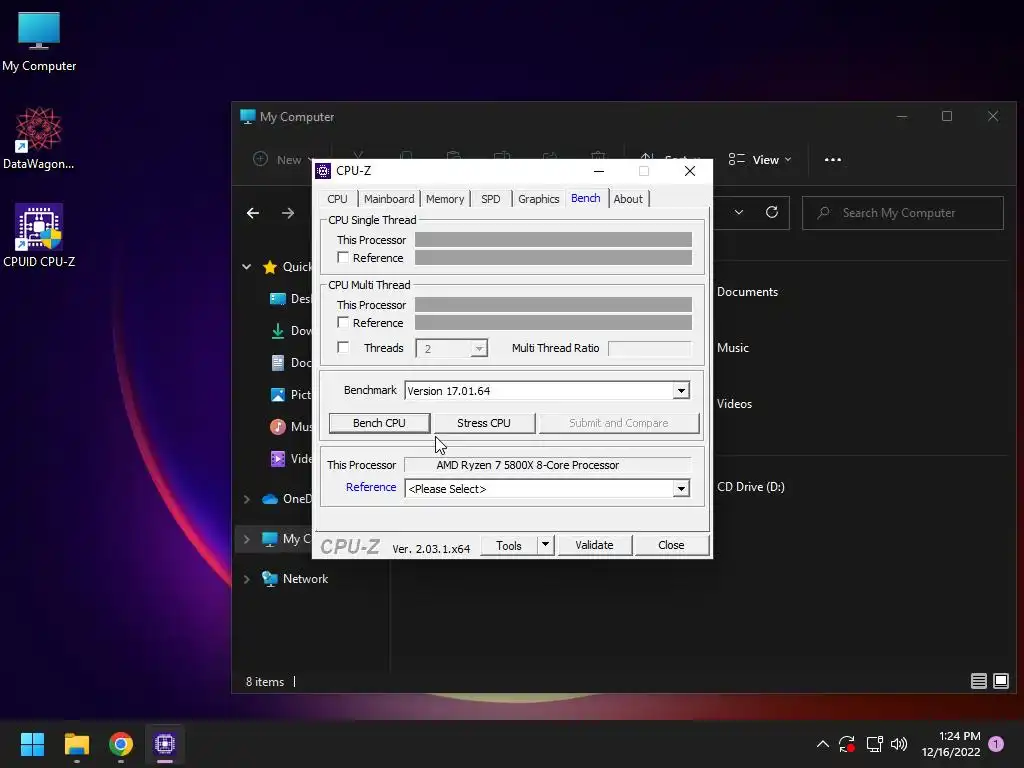Open the Reference processor dropdown

pyautogui.click(x=681, y=488)
